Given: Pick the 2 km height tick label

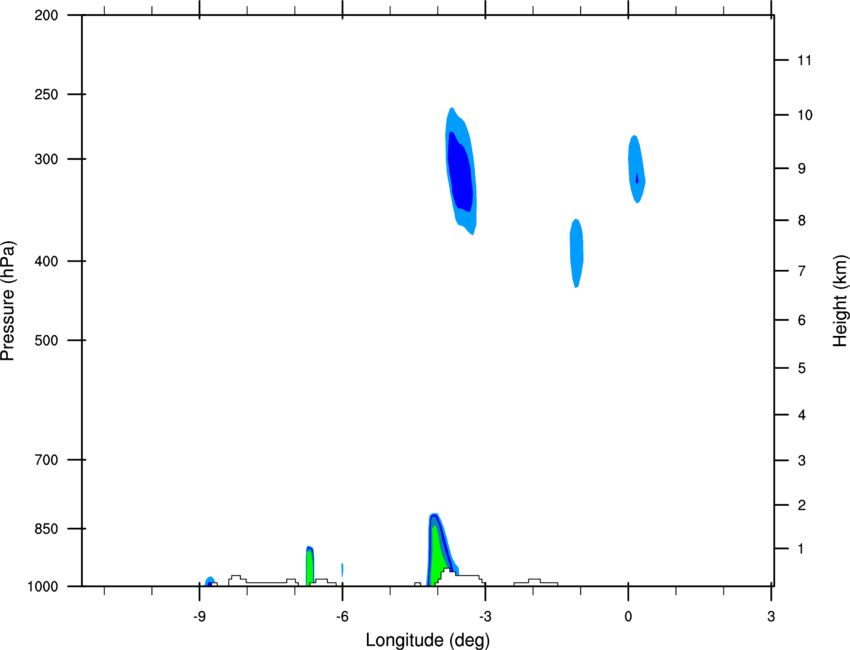Looking at the screenshot, I should (x=801, y=505).
